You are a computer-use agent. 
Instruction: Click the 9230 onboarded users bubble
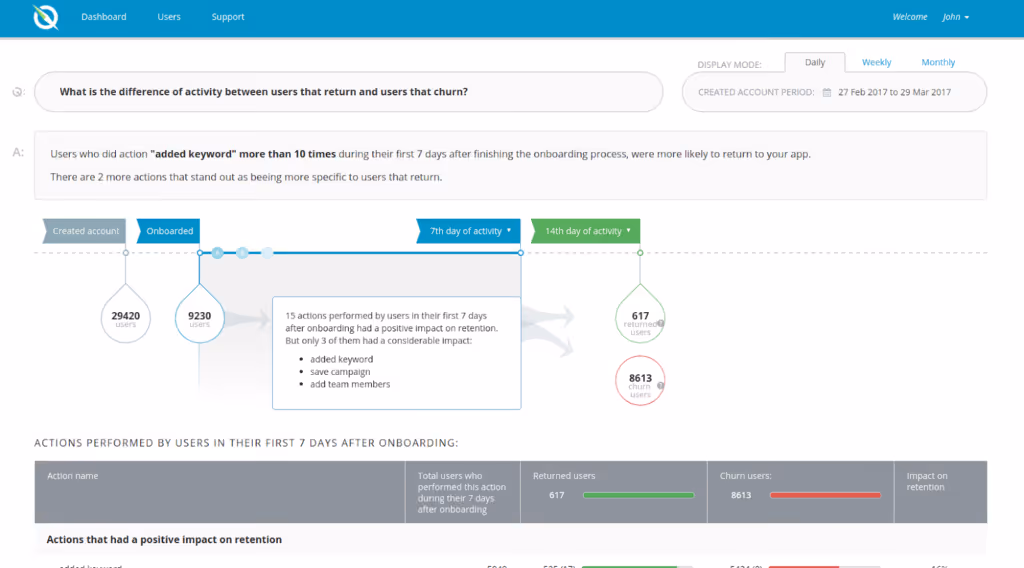pos(200,317)
